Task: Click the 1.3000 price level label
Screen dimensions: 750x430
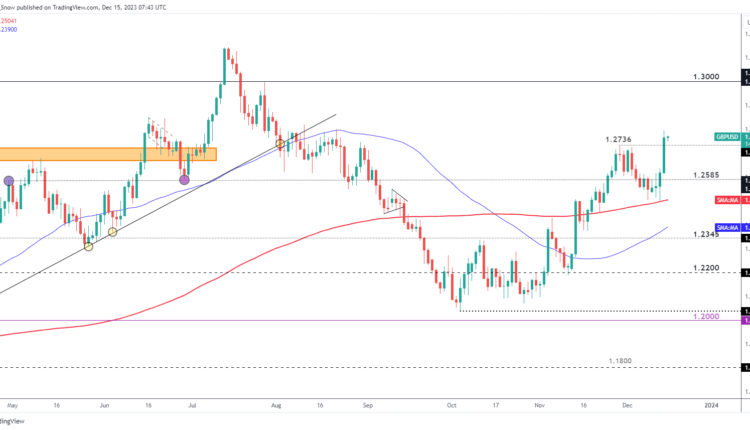Action: pyautogui.click(x=705, y=76)
